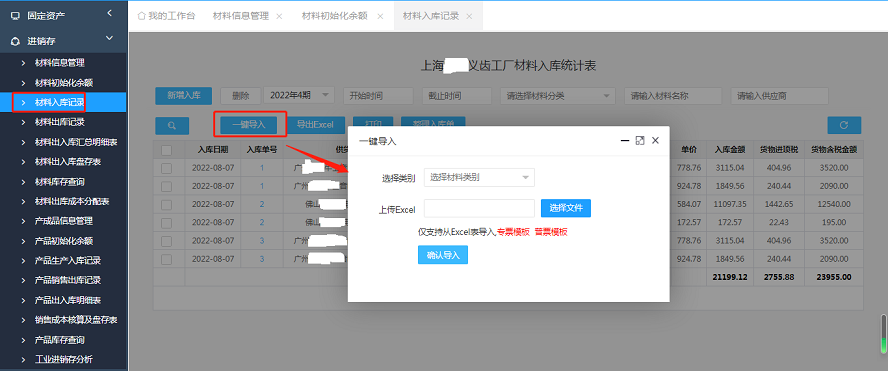
Task: Click the monitor icon beside 固定资产
Action: [x=15, y=16]
